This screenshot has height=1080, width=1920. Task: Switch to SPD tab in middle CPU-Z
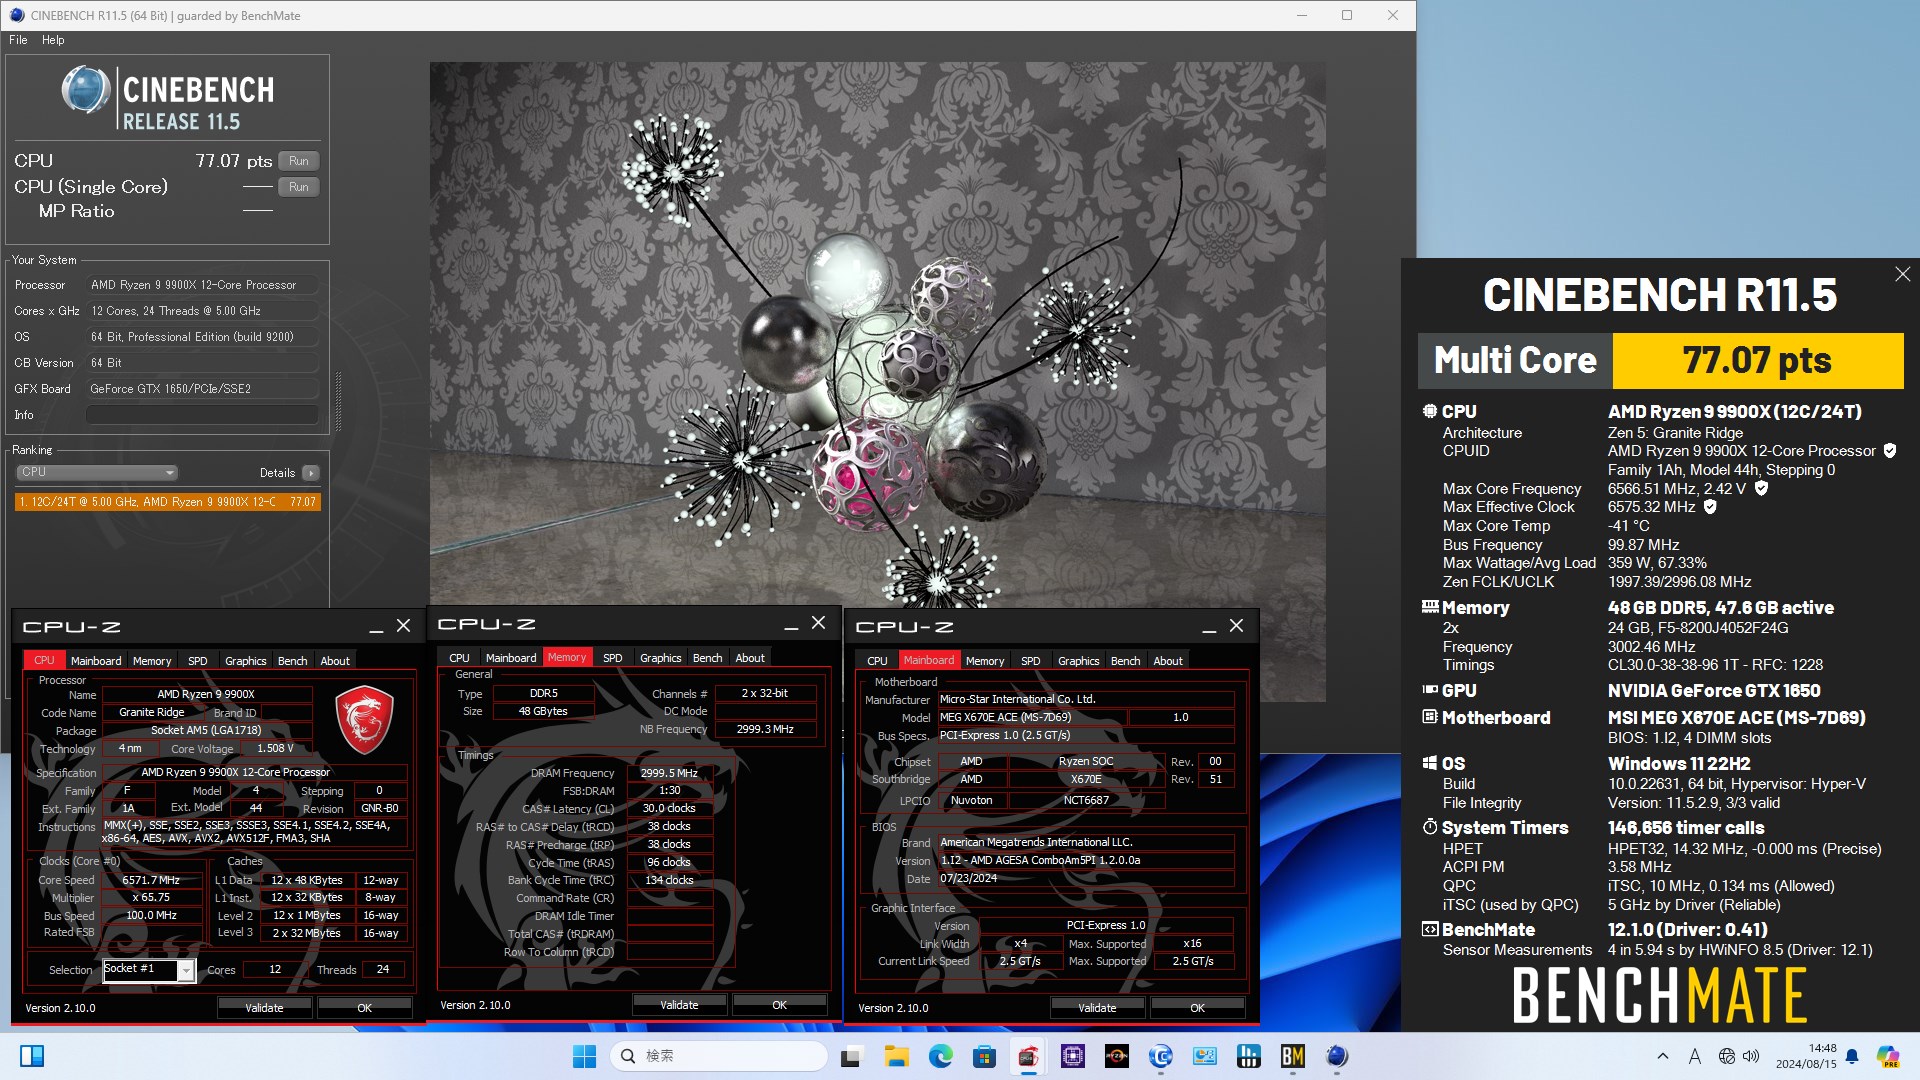[613, 658]
